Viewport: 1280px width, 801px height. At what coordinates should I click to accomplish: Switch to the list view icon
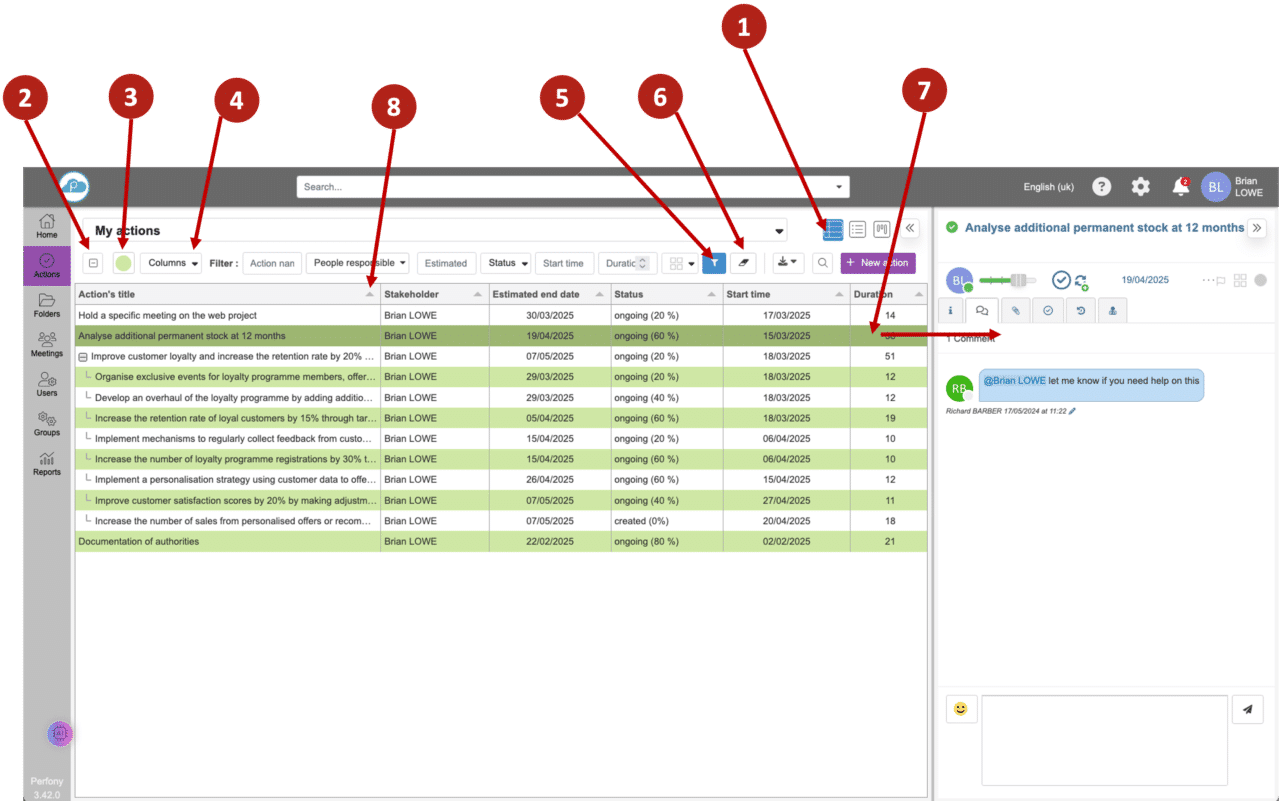(x=857, y=229)
